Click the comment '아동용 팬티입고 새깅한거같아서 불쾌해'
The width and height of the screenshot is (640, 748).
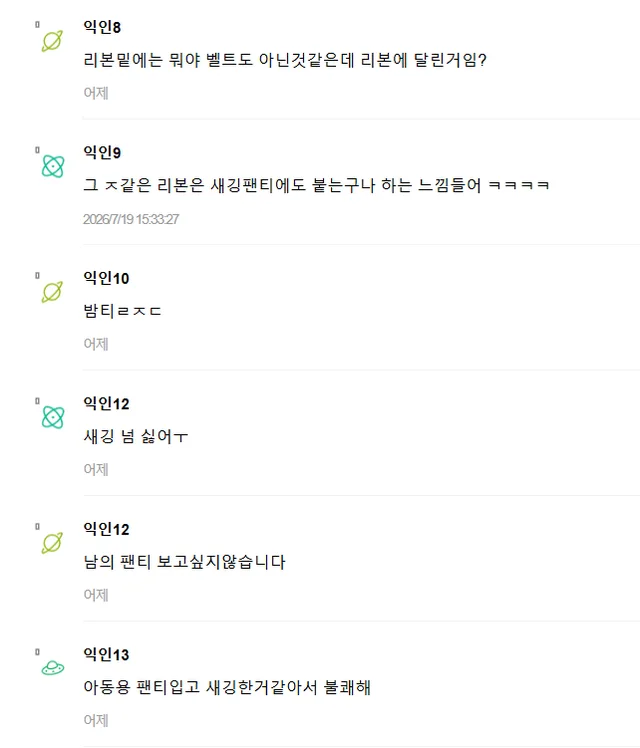click(x=227, y=687)
